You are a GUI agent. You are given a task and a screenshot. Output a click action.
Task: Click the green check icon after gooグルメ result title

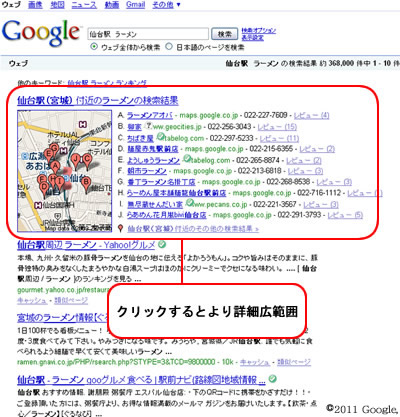[273, 379]
